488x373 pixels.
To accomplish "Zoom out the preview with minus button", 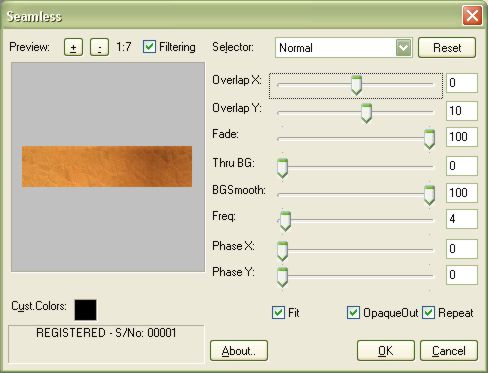I will tap(99, 47).
